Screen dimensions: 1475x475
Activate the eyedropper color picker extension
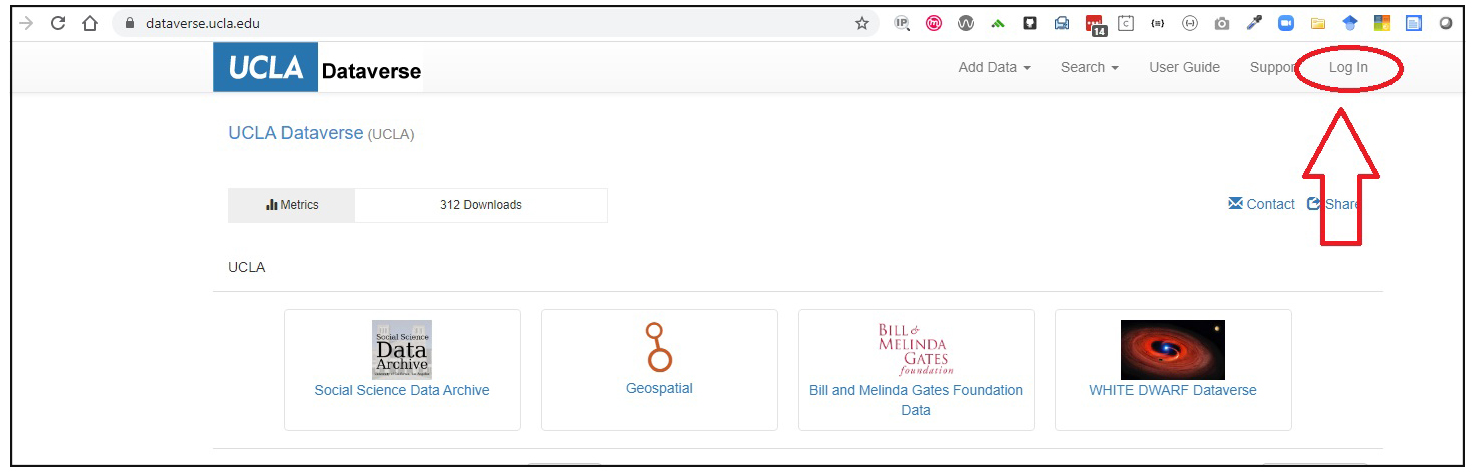point(1254,23)
